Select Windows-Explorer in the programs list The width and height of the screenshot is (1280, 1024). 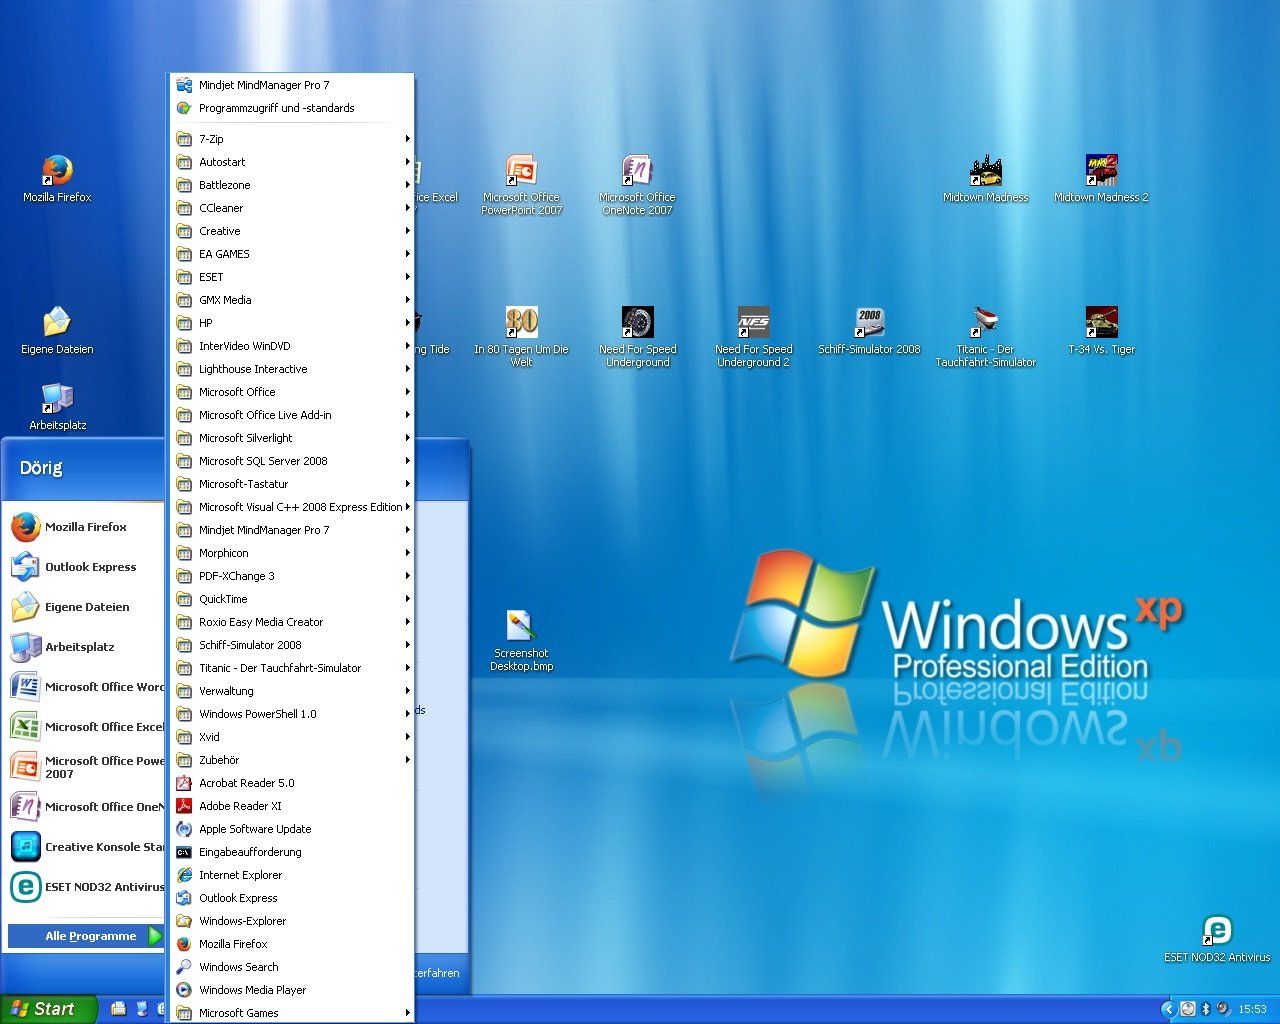[293, 921]
